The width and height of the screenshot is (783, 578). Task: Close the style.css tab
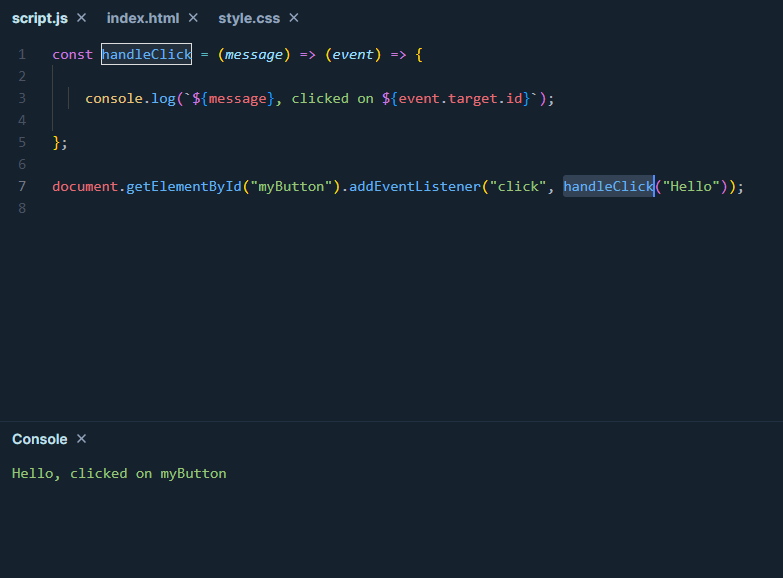click(x=294, y=18)
